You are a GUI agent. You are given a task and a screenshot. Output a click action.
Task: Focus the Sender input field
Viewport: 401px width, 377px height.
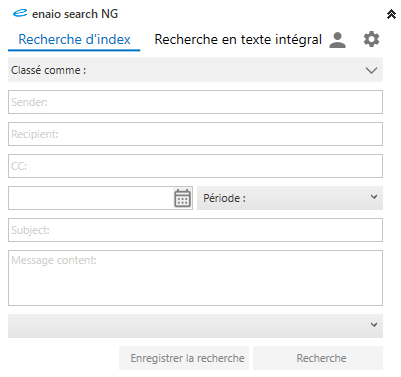coord(195,102)
